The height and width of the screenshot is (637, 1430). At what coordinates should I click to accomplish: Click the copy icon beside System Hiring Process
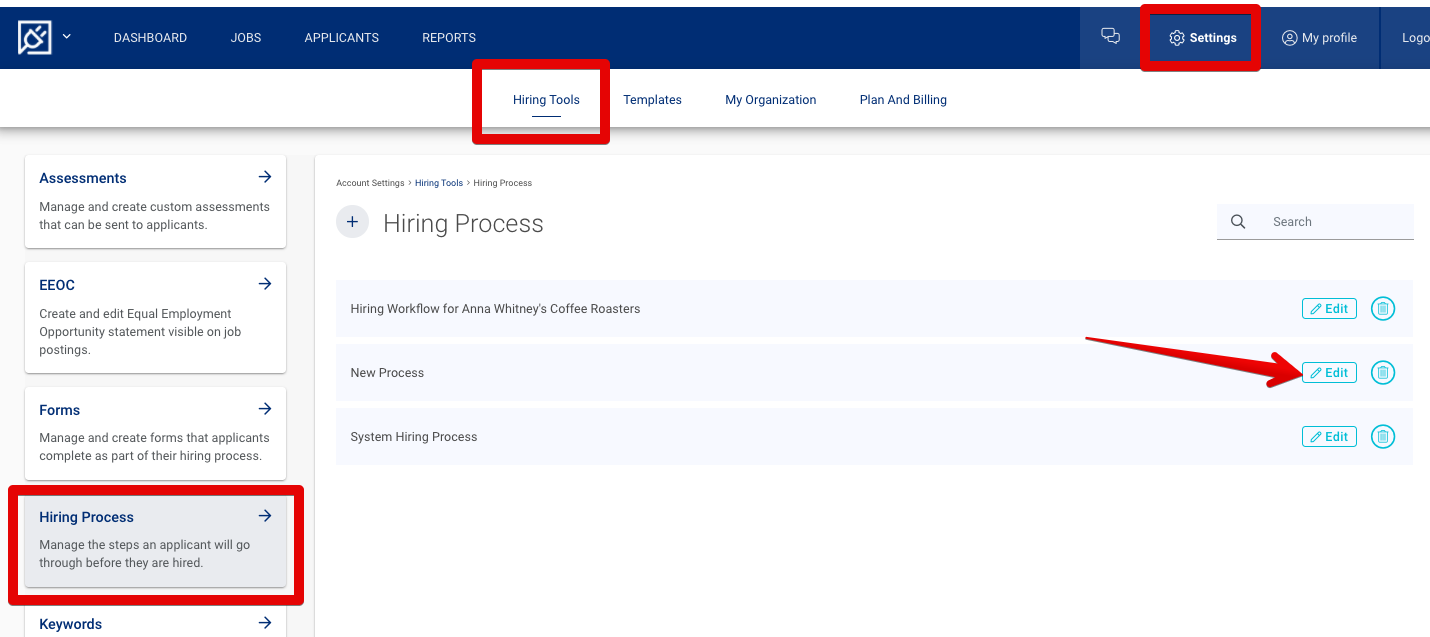(1383, 436)
